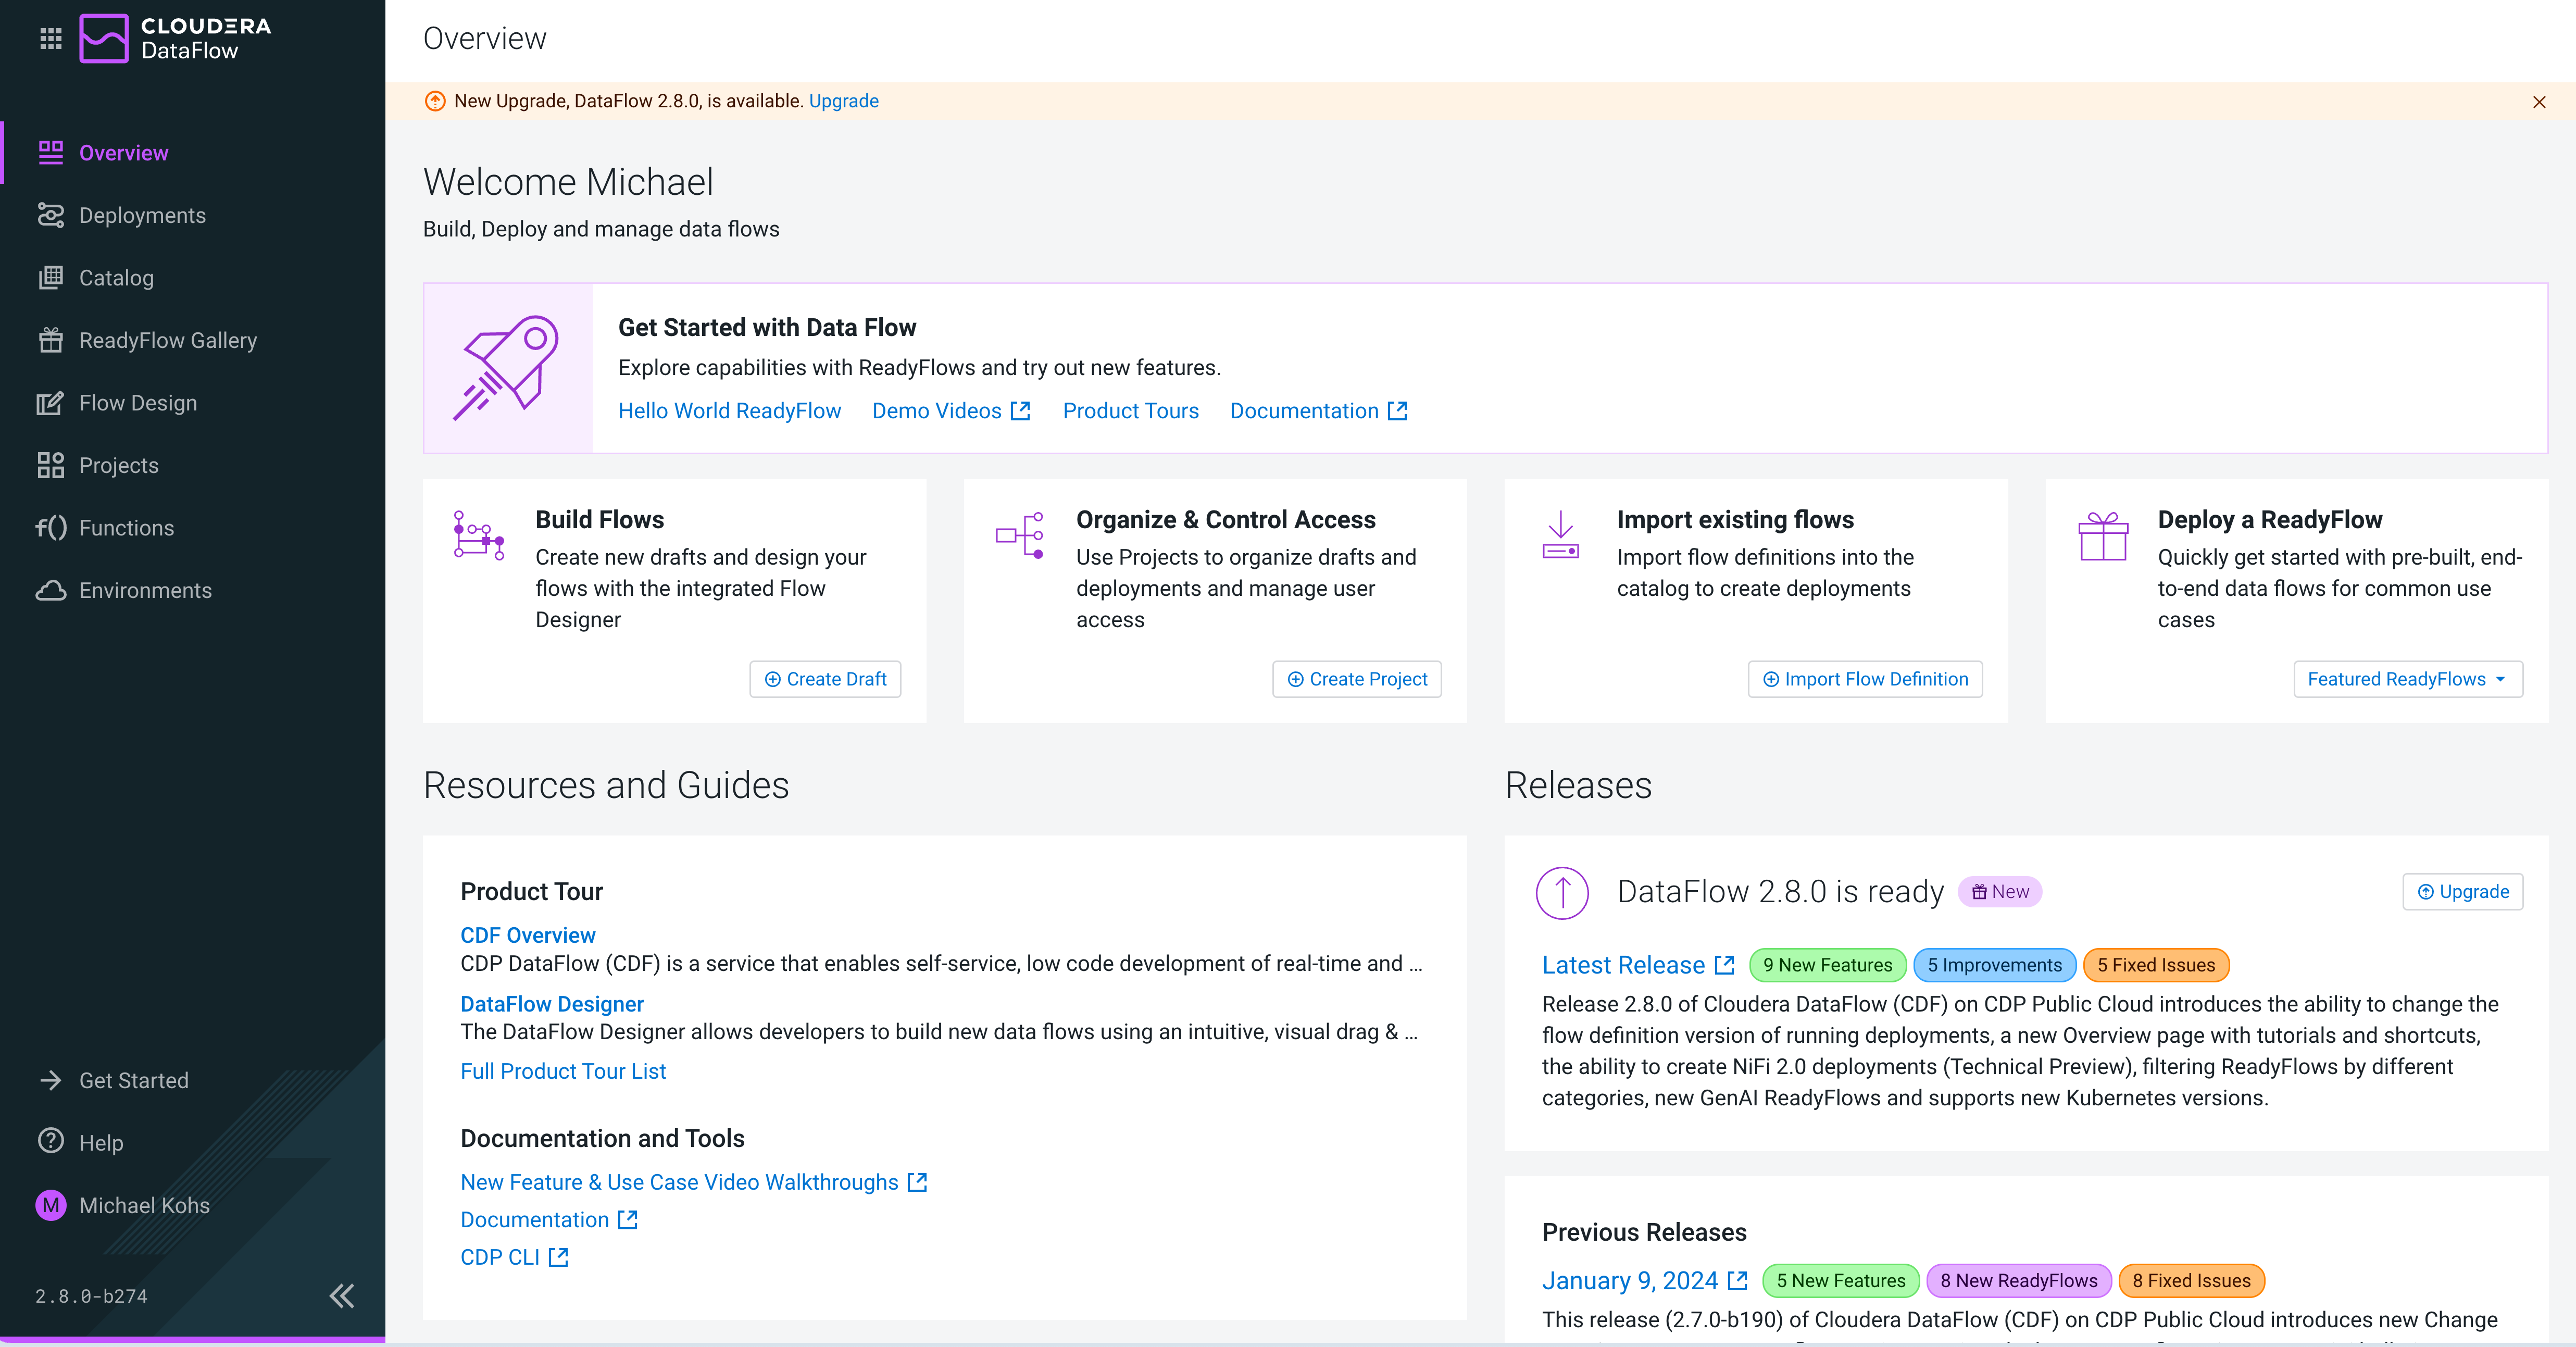Select the Flow Design icon
This screenshot has width=2576, height=1347.
51,402
